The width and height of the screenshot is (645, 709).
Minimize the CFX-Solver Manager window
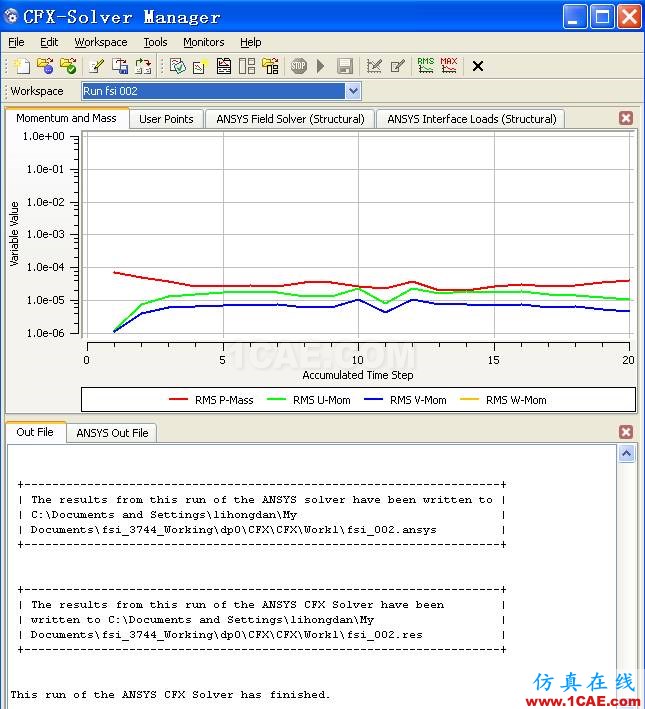tap(574, 17)
